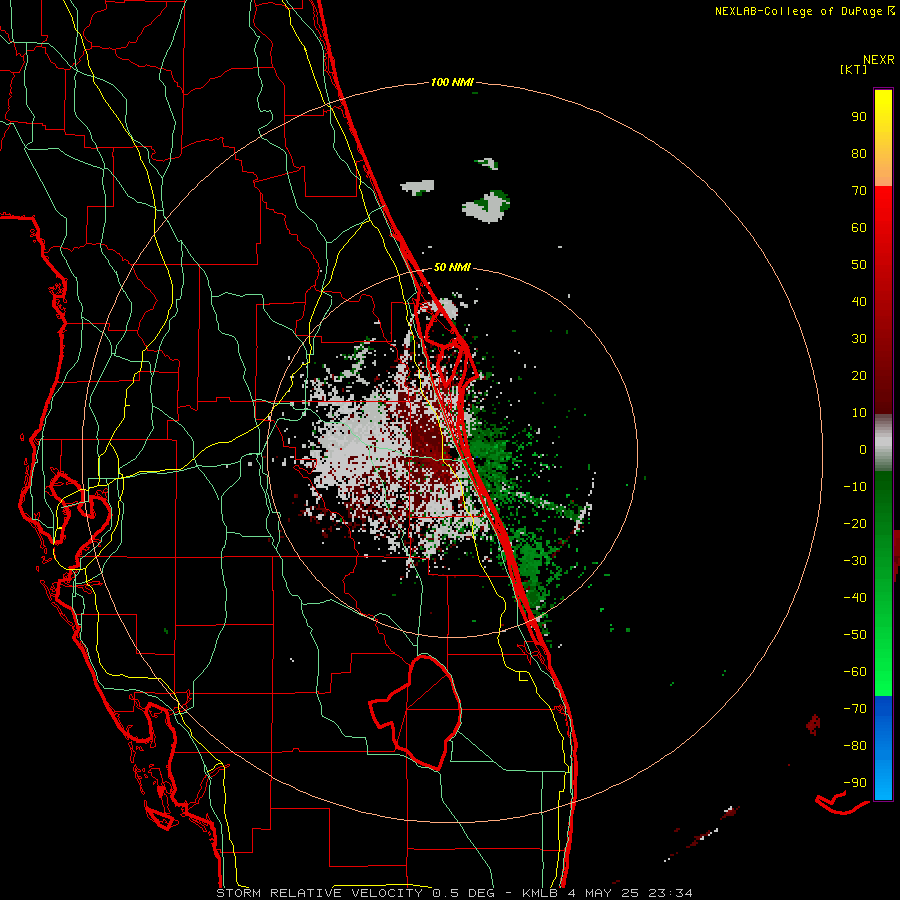Click the '100 NMI' range ring label
This screenshot has height=900, width=900.
(x=452, y=83)
